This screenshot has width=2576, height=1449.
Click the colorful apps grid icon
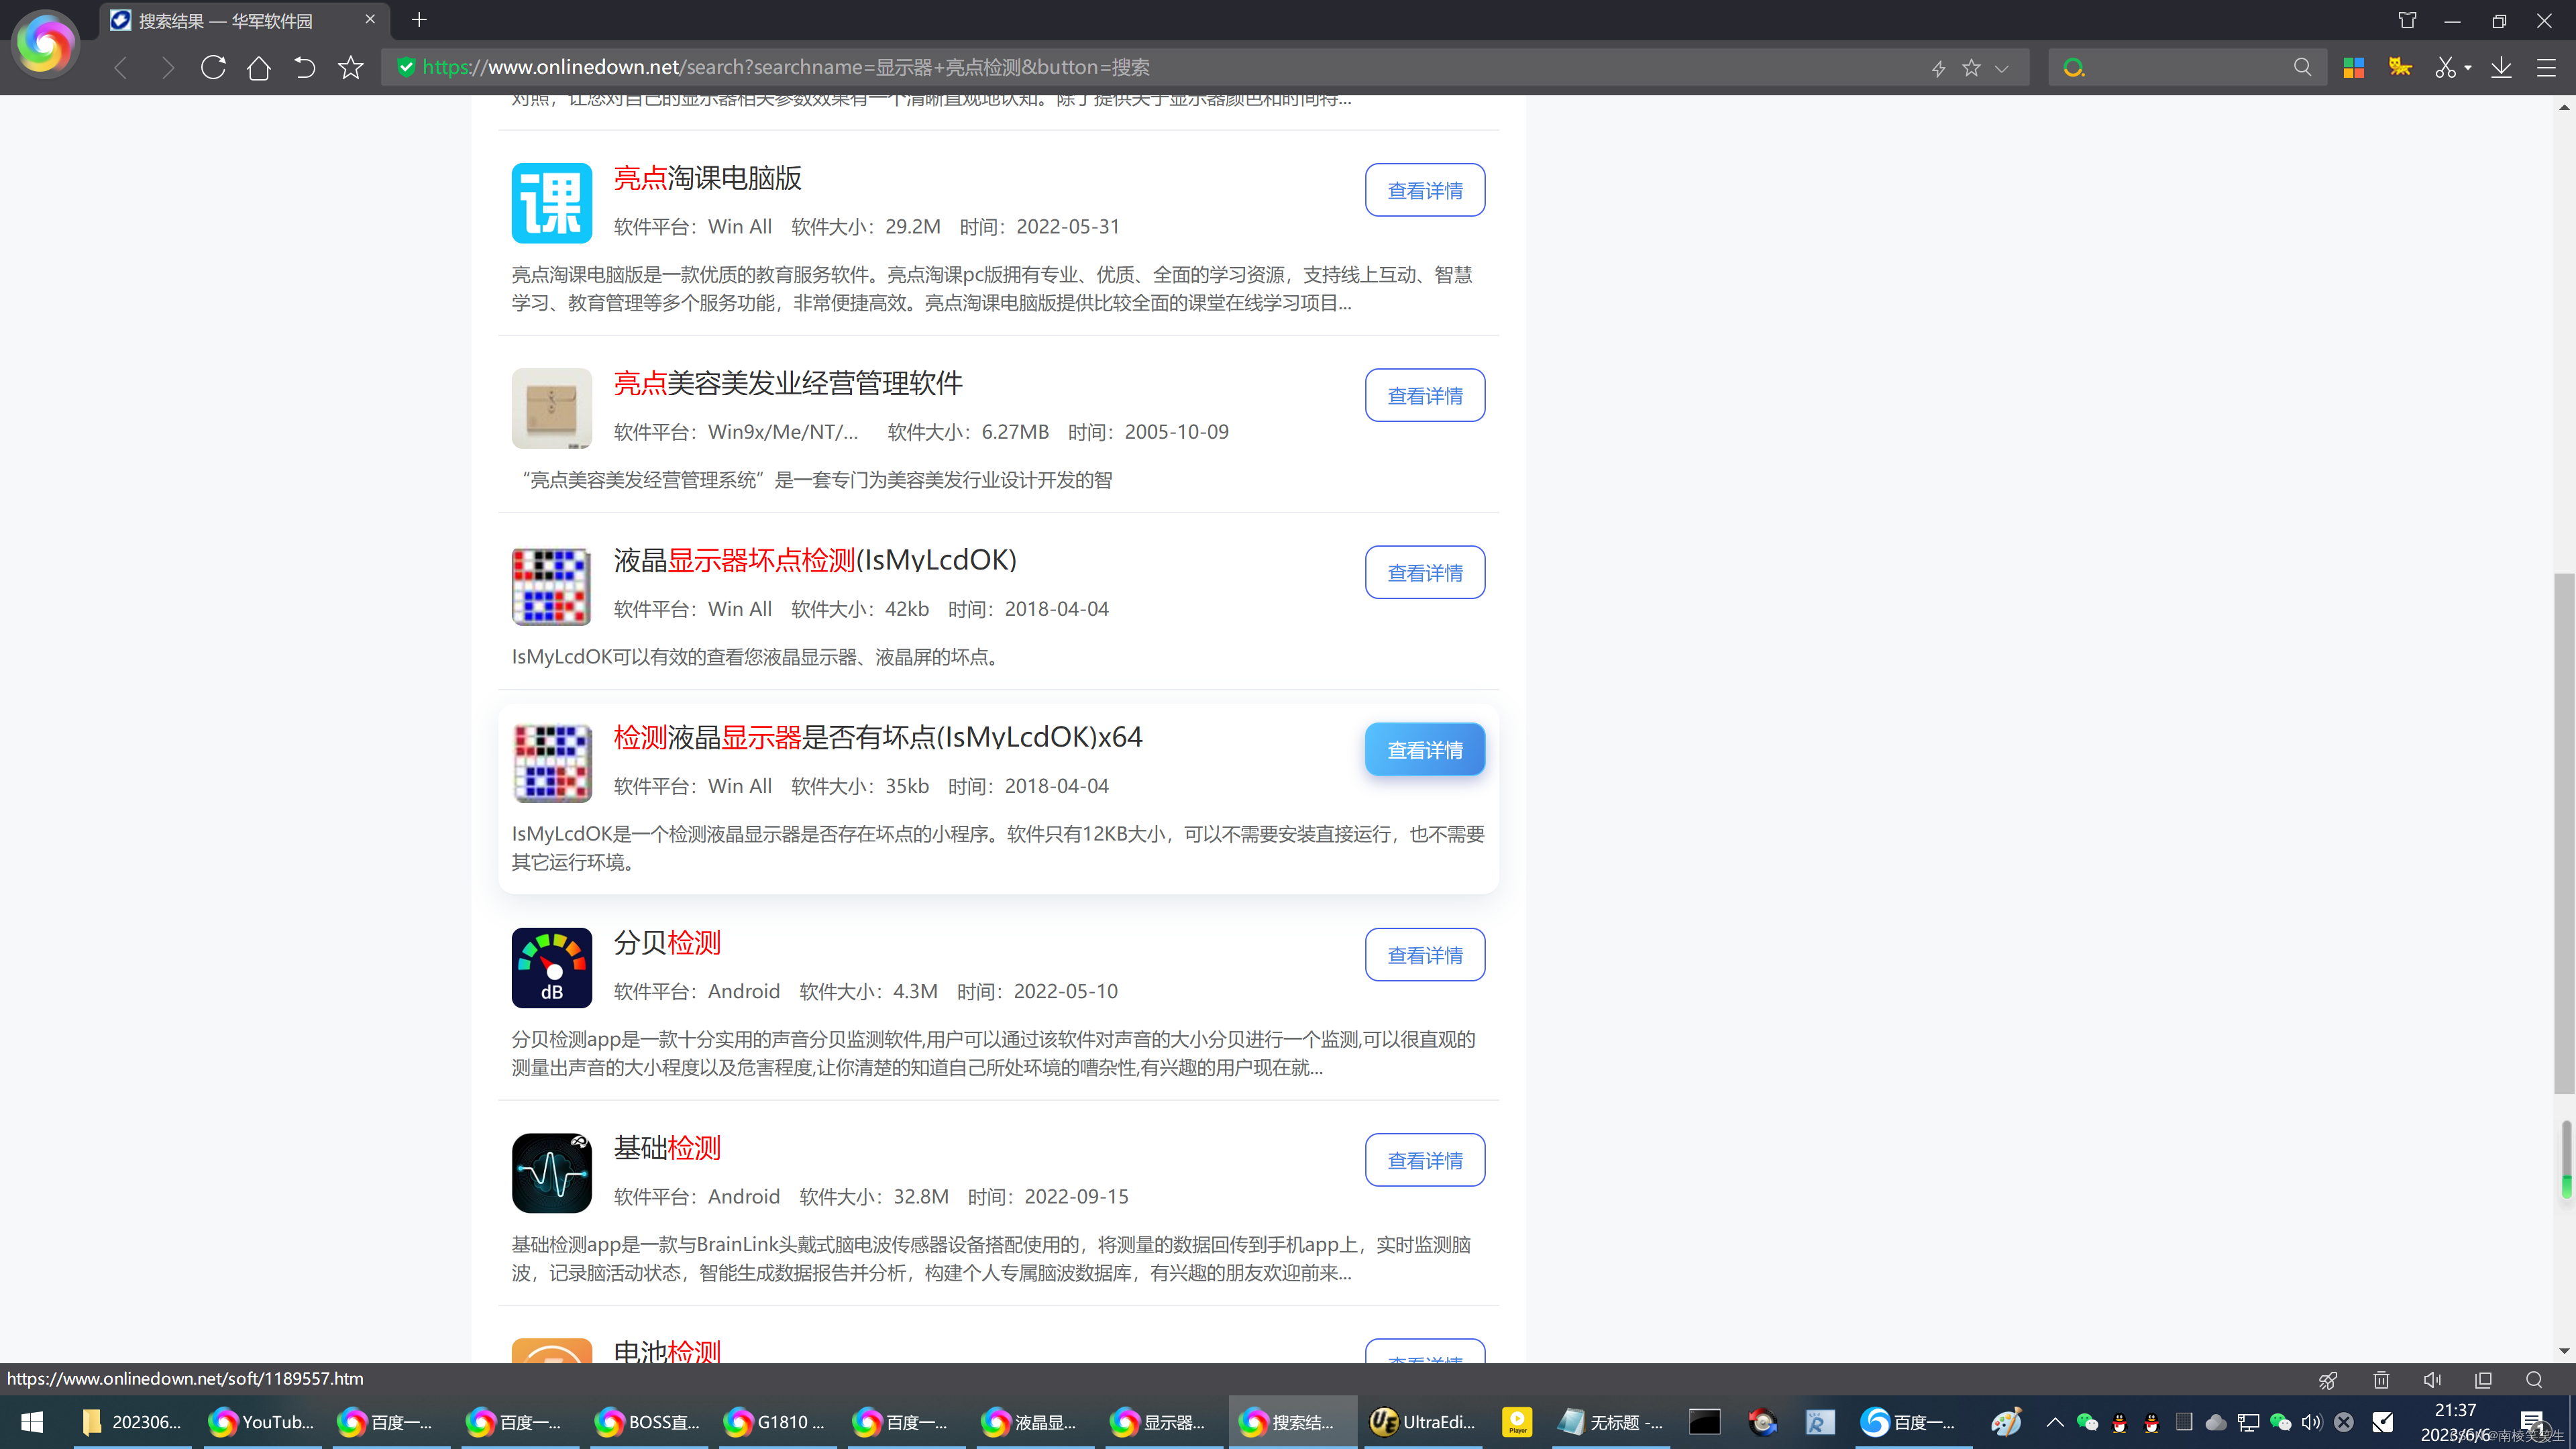2353,68
